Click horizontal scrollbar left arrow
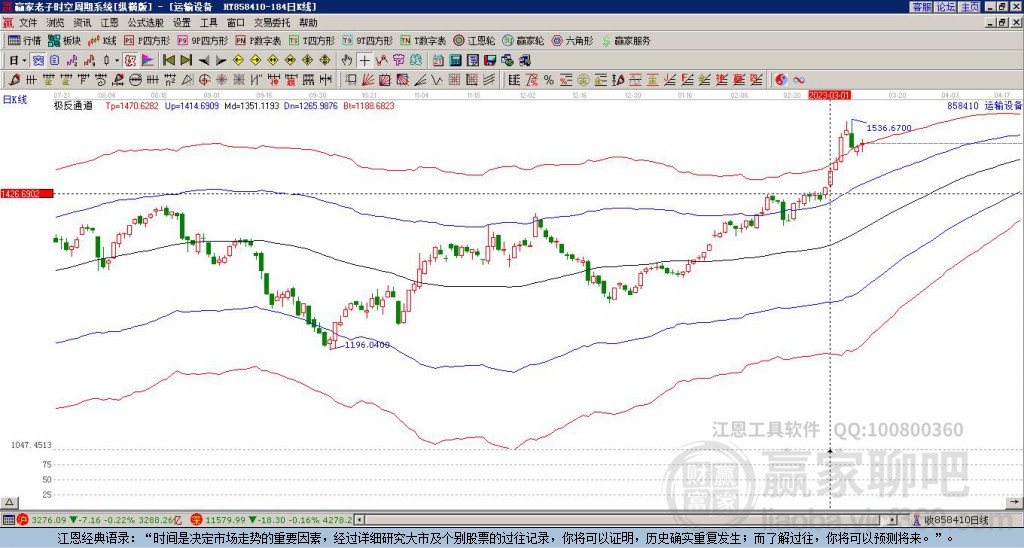Screen dimensions: 1024x548 click(360, 520)
